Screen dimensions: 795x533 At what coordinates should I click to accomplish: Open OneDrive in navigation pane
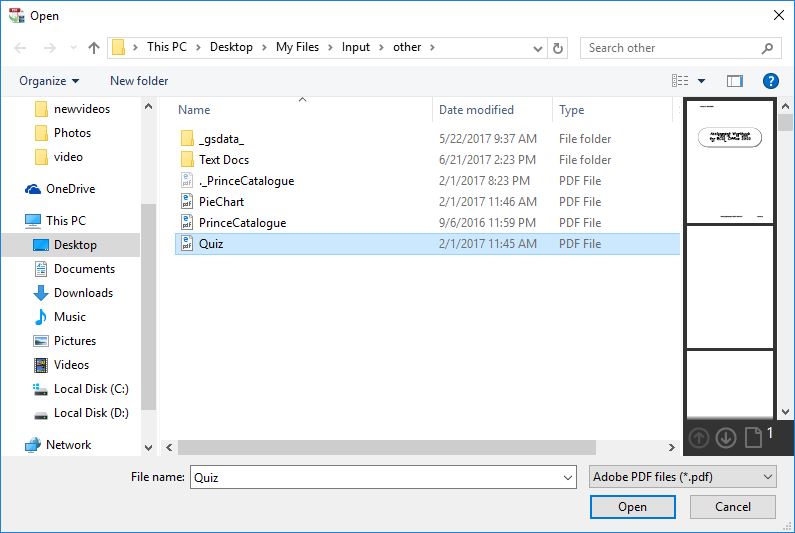(x=60, y=189)
